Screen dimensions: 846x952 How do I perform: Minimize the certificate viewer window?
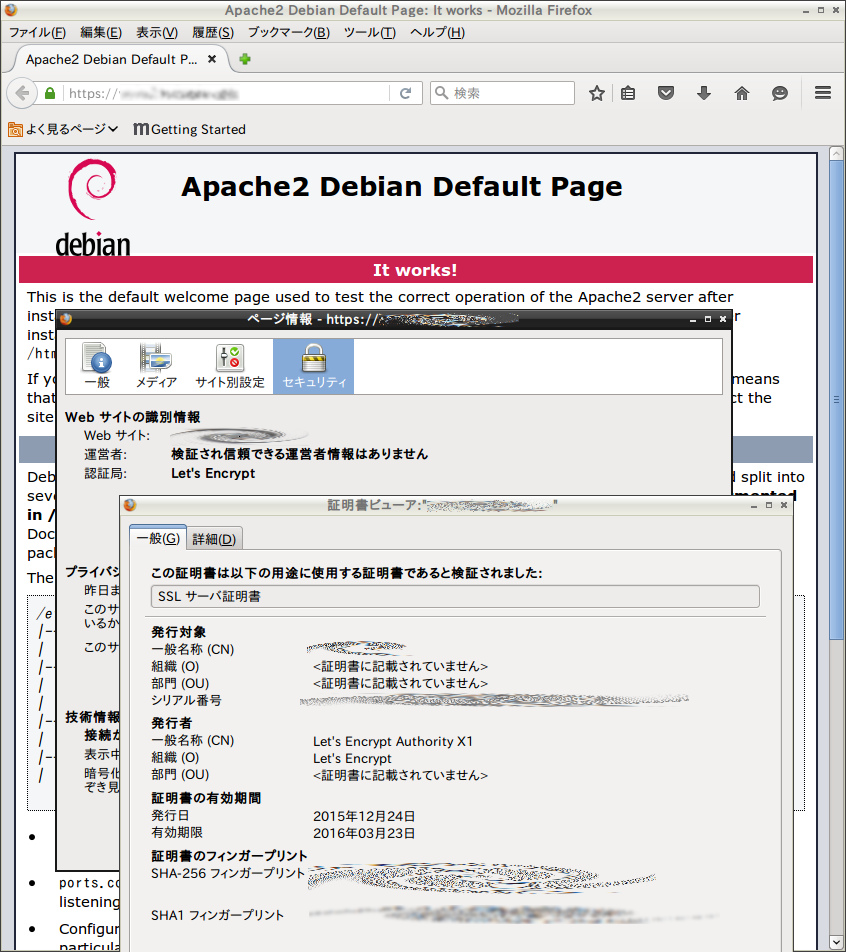click(754, 505)
